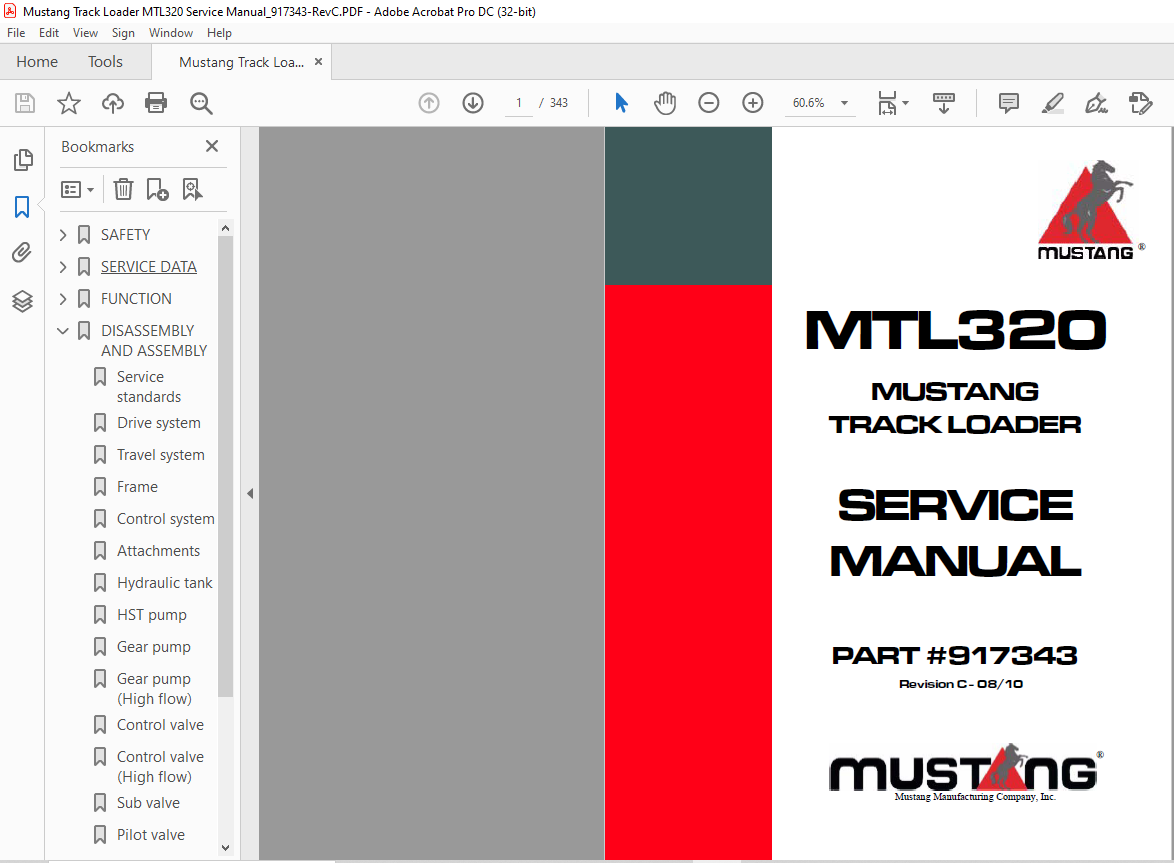Activate the selection arrow tool

(621, 103)
